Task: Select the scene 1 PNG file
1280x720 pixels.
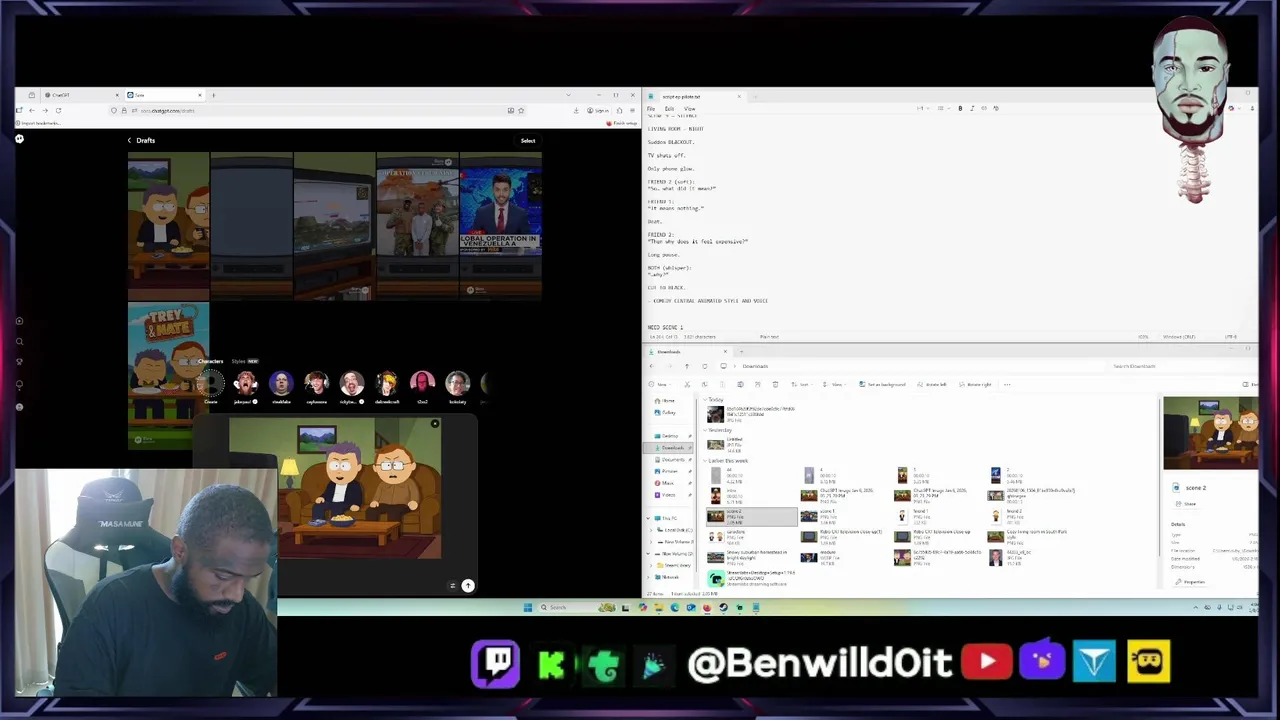Action: [x=847, y=516]
